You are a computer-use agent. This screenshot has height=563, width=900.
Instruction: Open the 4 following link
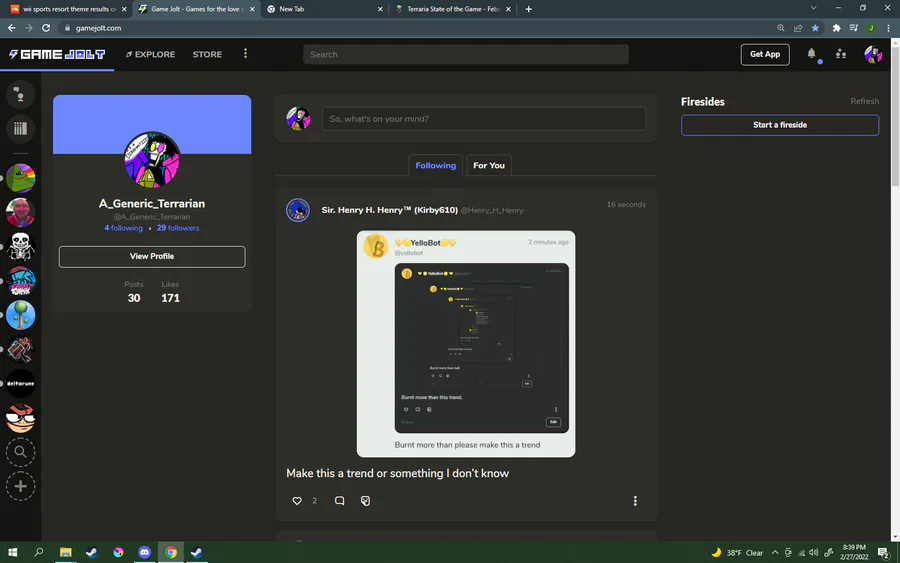[123, 228]
